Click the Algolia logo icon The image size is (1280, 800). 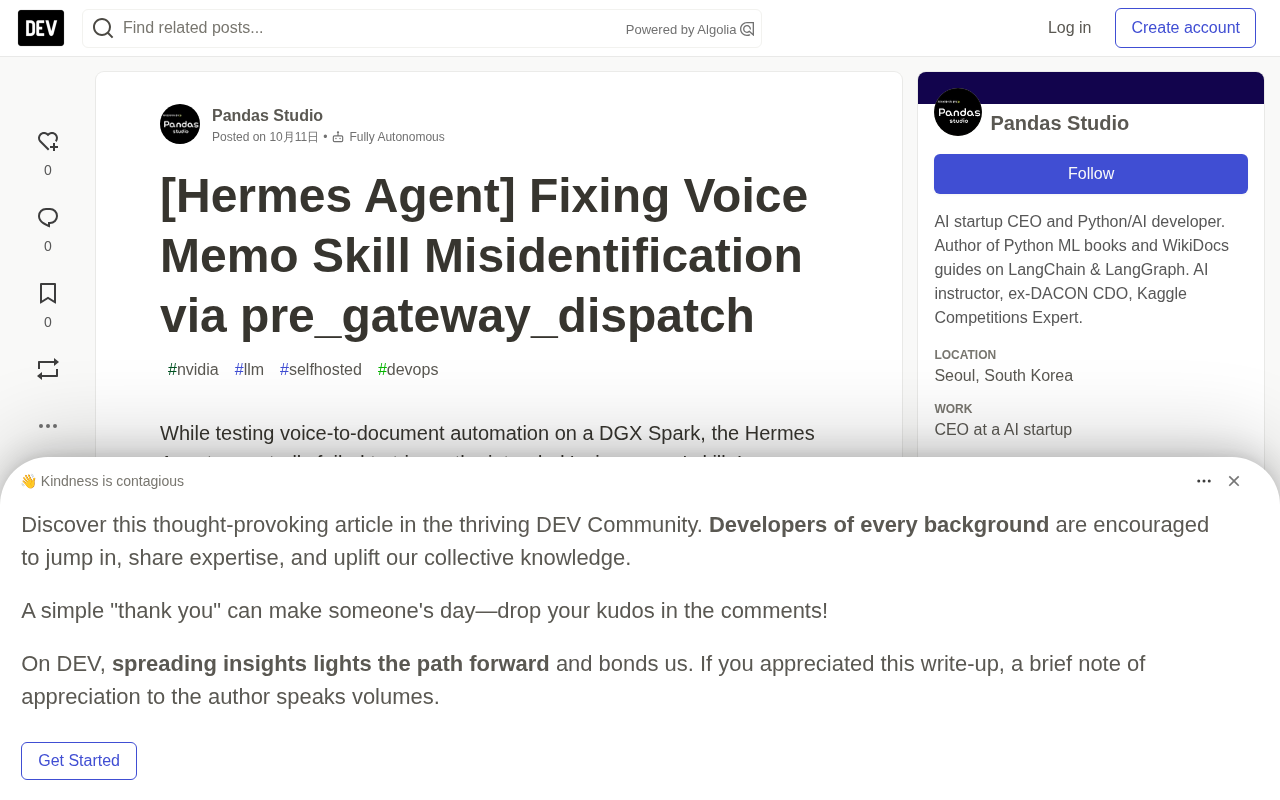(747, 29)
